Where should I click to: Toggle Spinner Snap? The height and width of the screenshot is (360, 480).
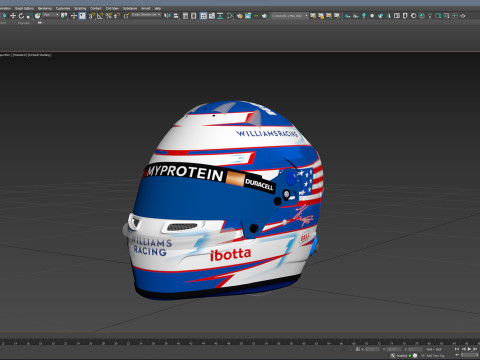click(x=117, y=16)
